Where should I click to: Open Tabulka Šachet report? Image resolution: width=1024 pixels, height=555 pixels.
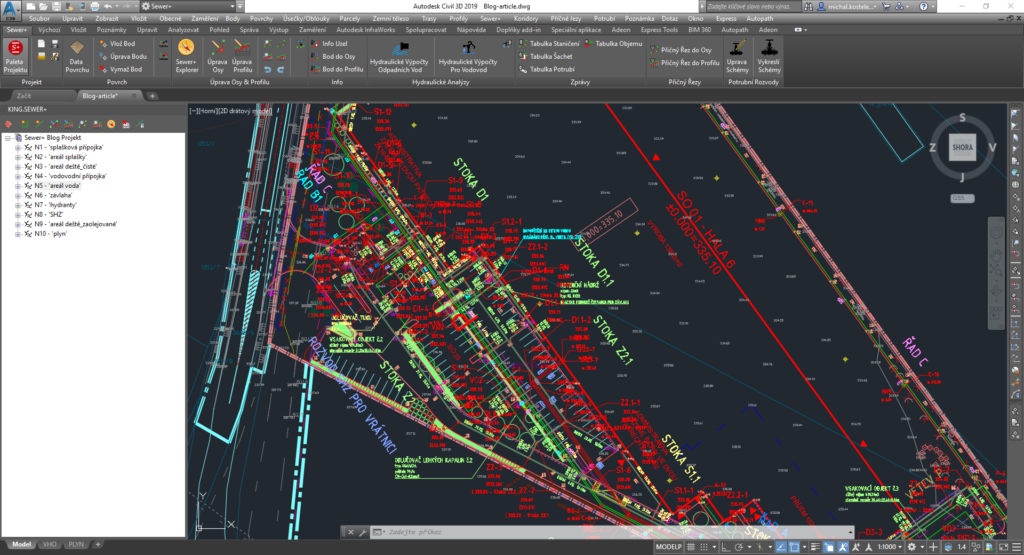[546, 56]
